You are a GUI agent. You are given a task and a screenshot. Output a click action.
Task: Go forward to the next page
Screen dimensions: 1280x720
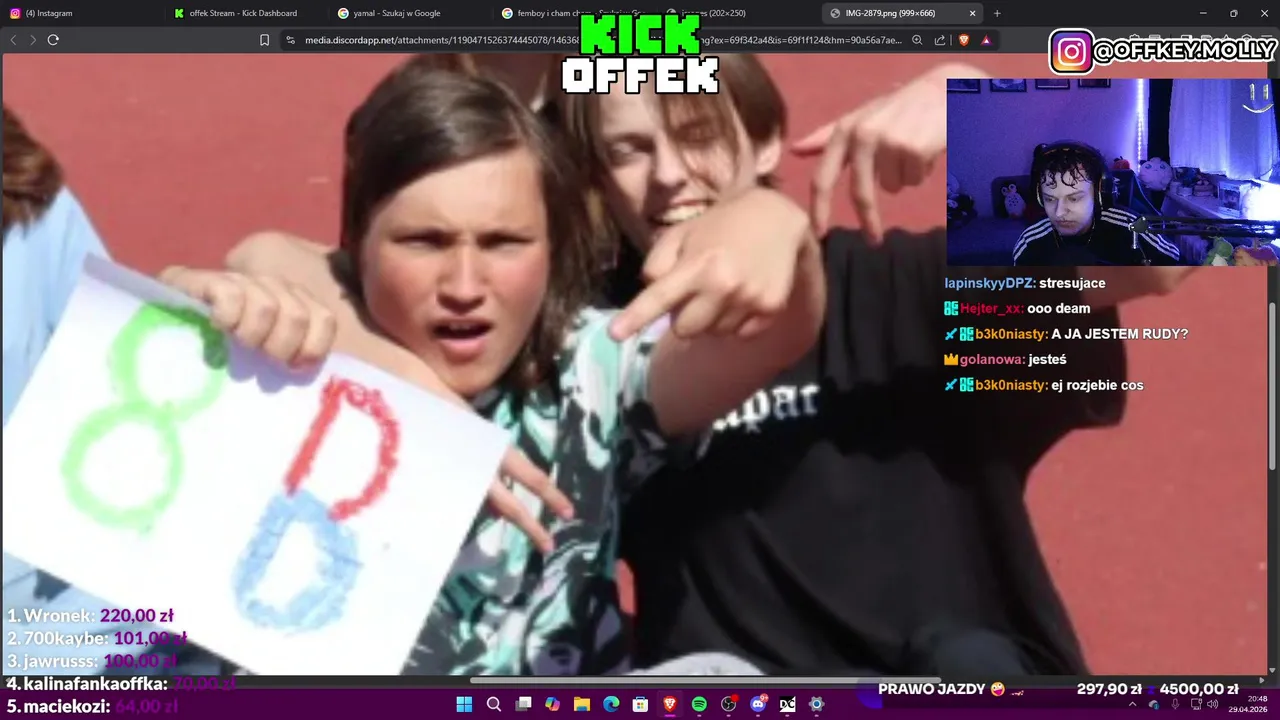click(32, 40)
